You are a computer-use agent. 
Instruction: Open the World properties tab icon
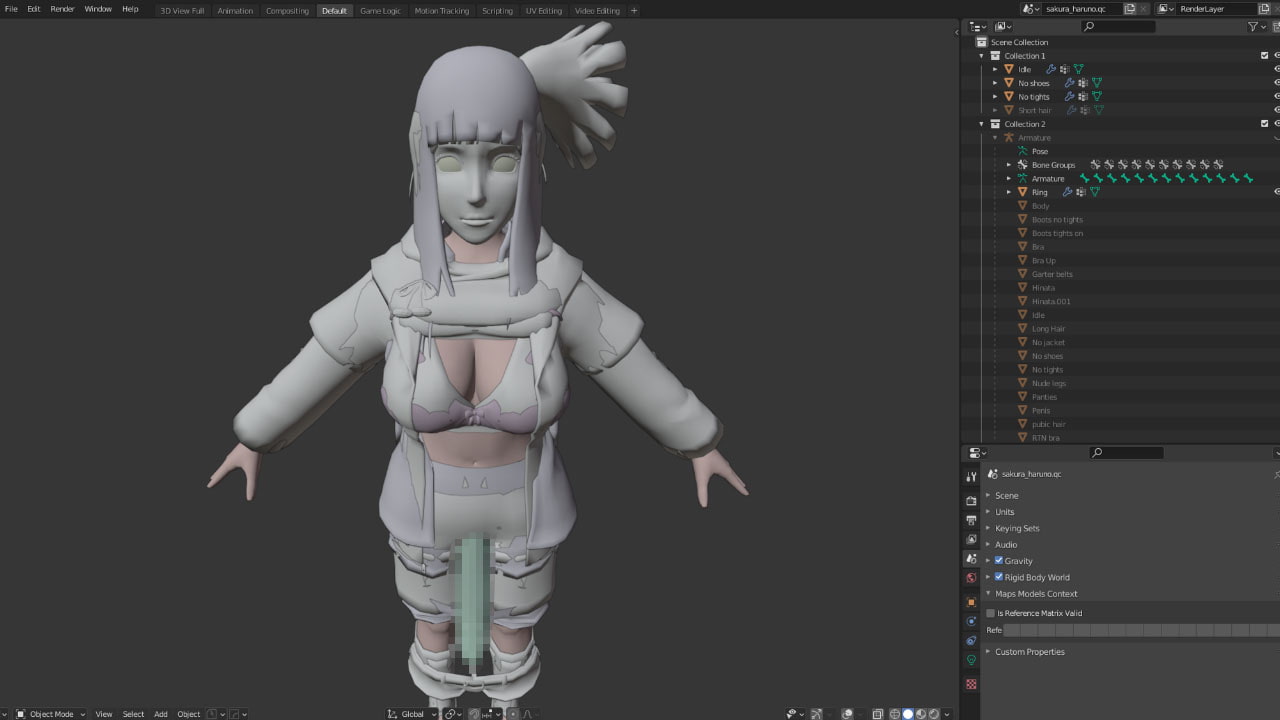971,578
